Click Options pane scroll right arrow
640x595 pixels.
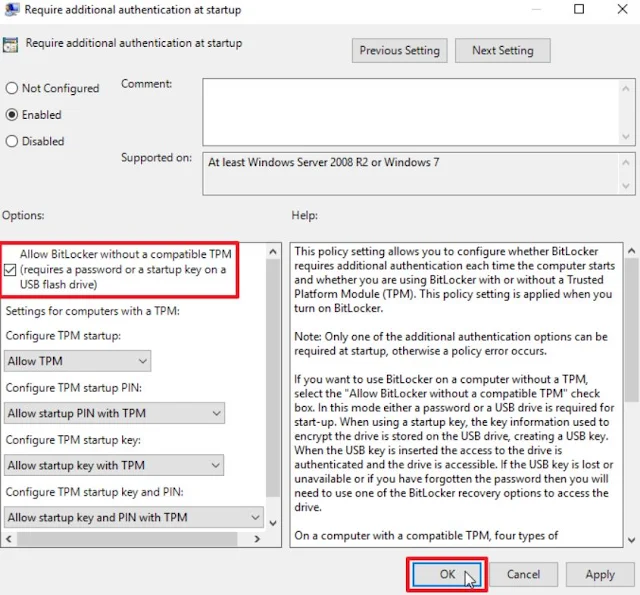click(x=257, y=539)
